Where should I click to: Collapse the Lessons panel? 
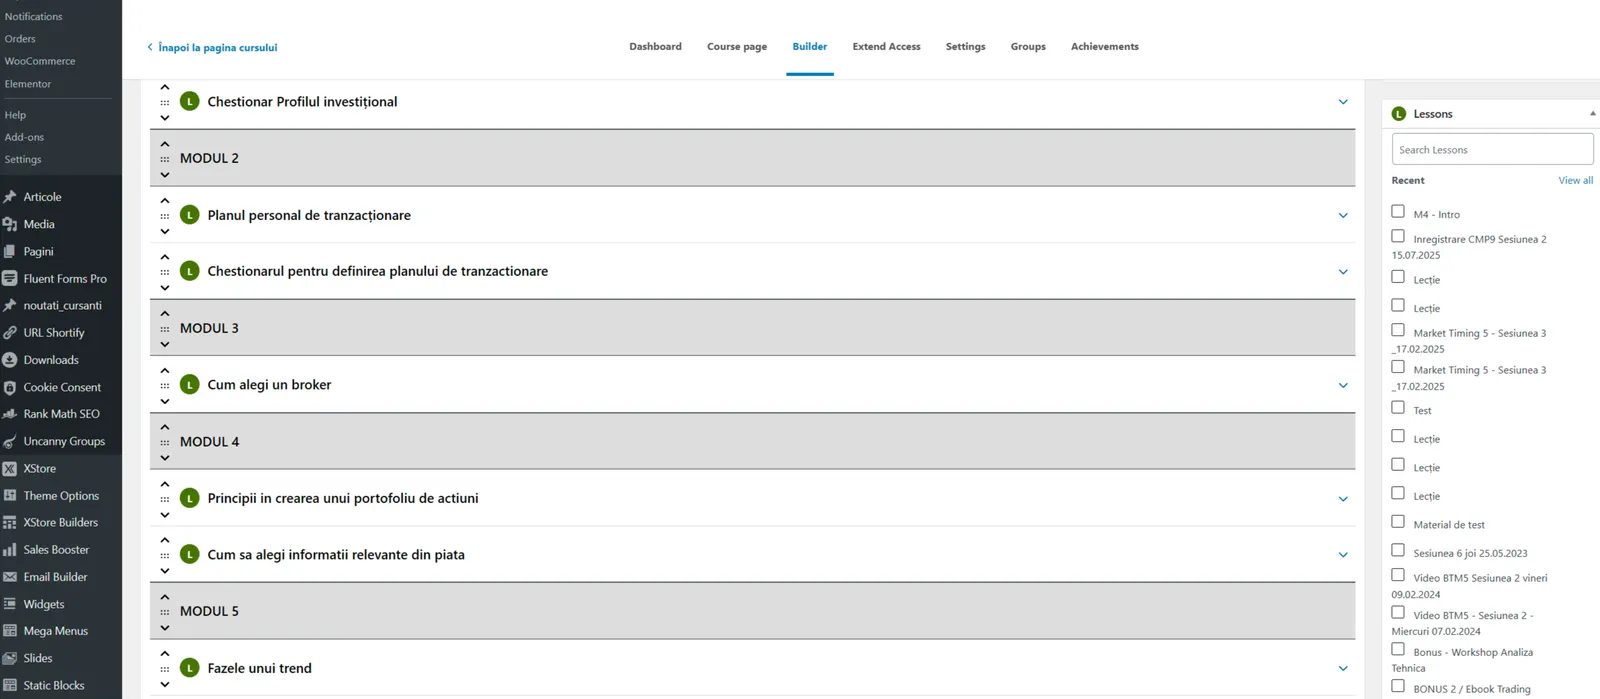pyautogui.click(x=1592, y=114)
